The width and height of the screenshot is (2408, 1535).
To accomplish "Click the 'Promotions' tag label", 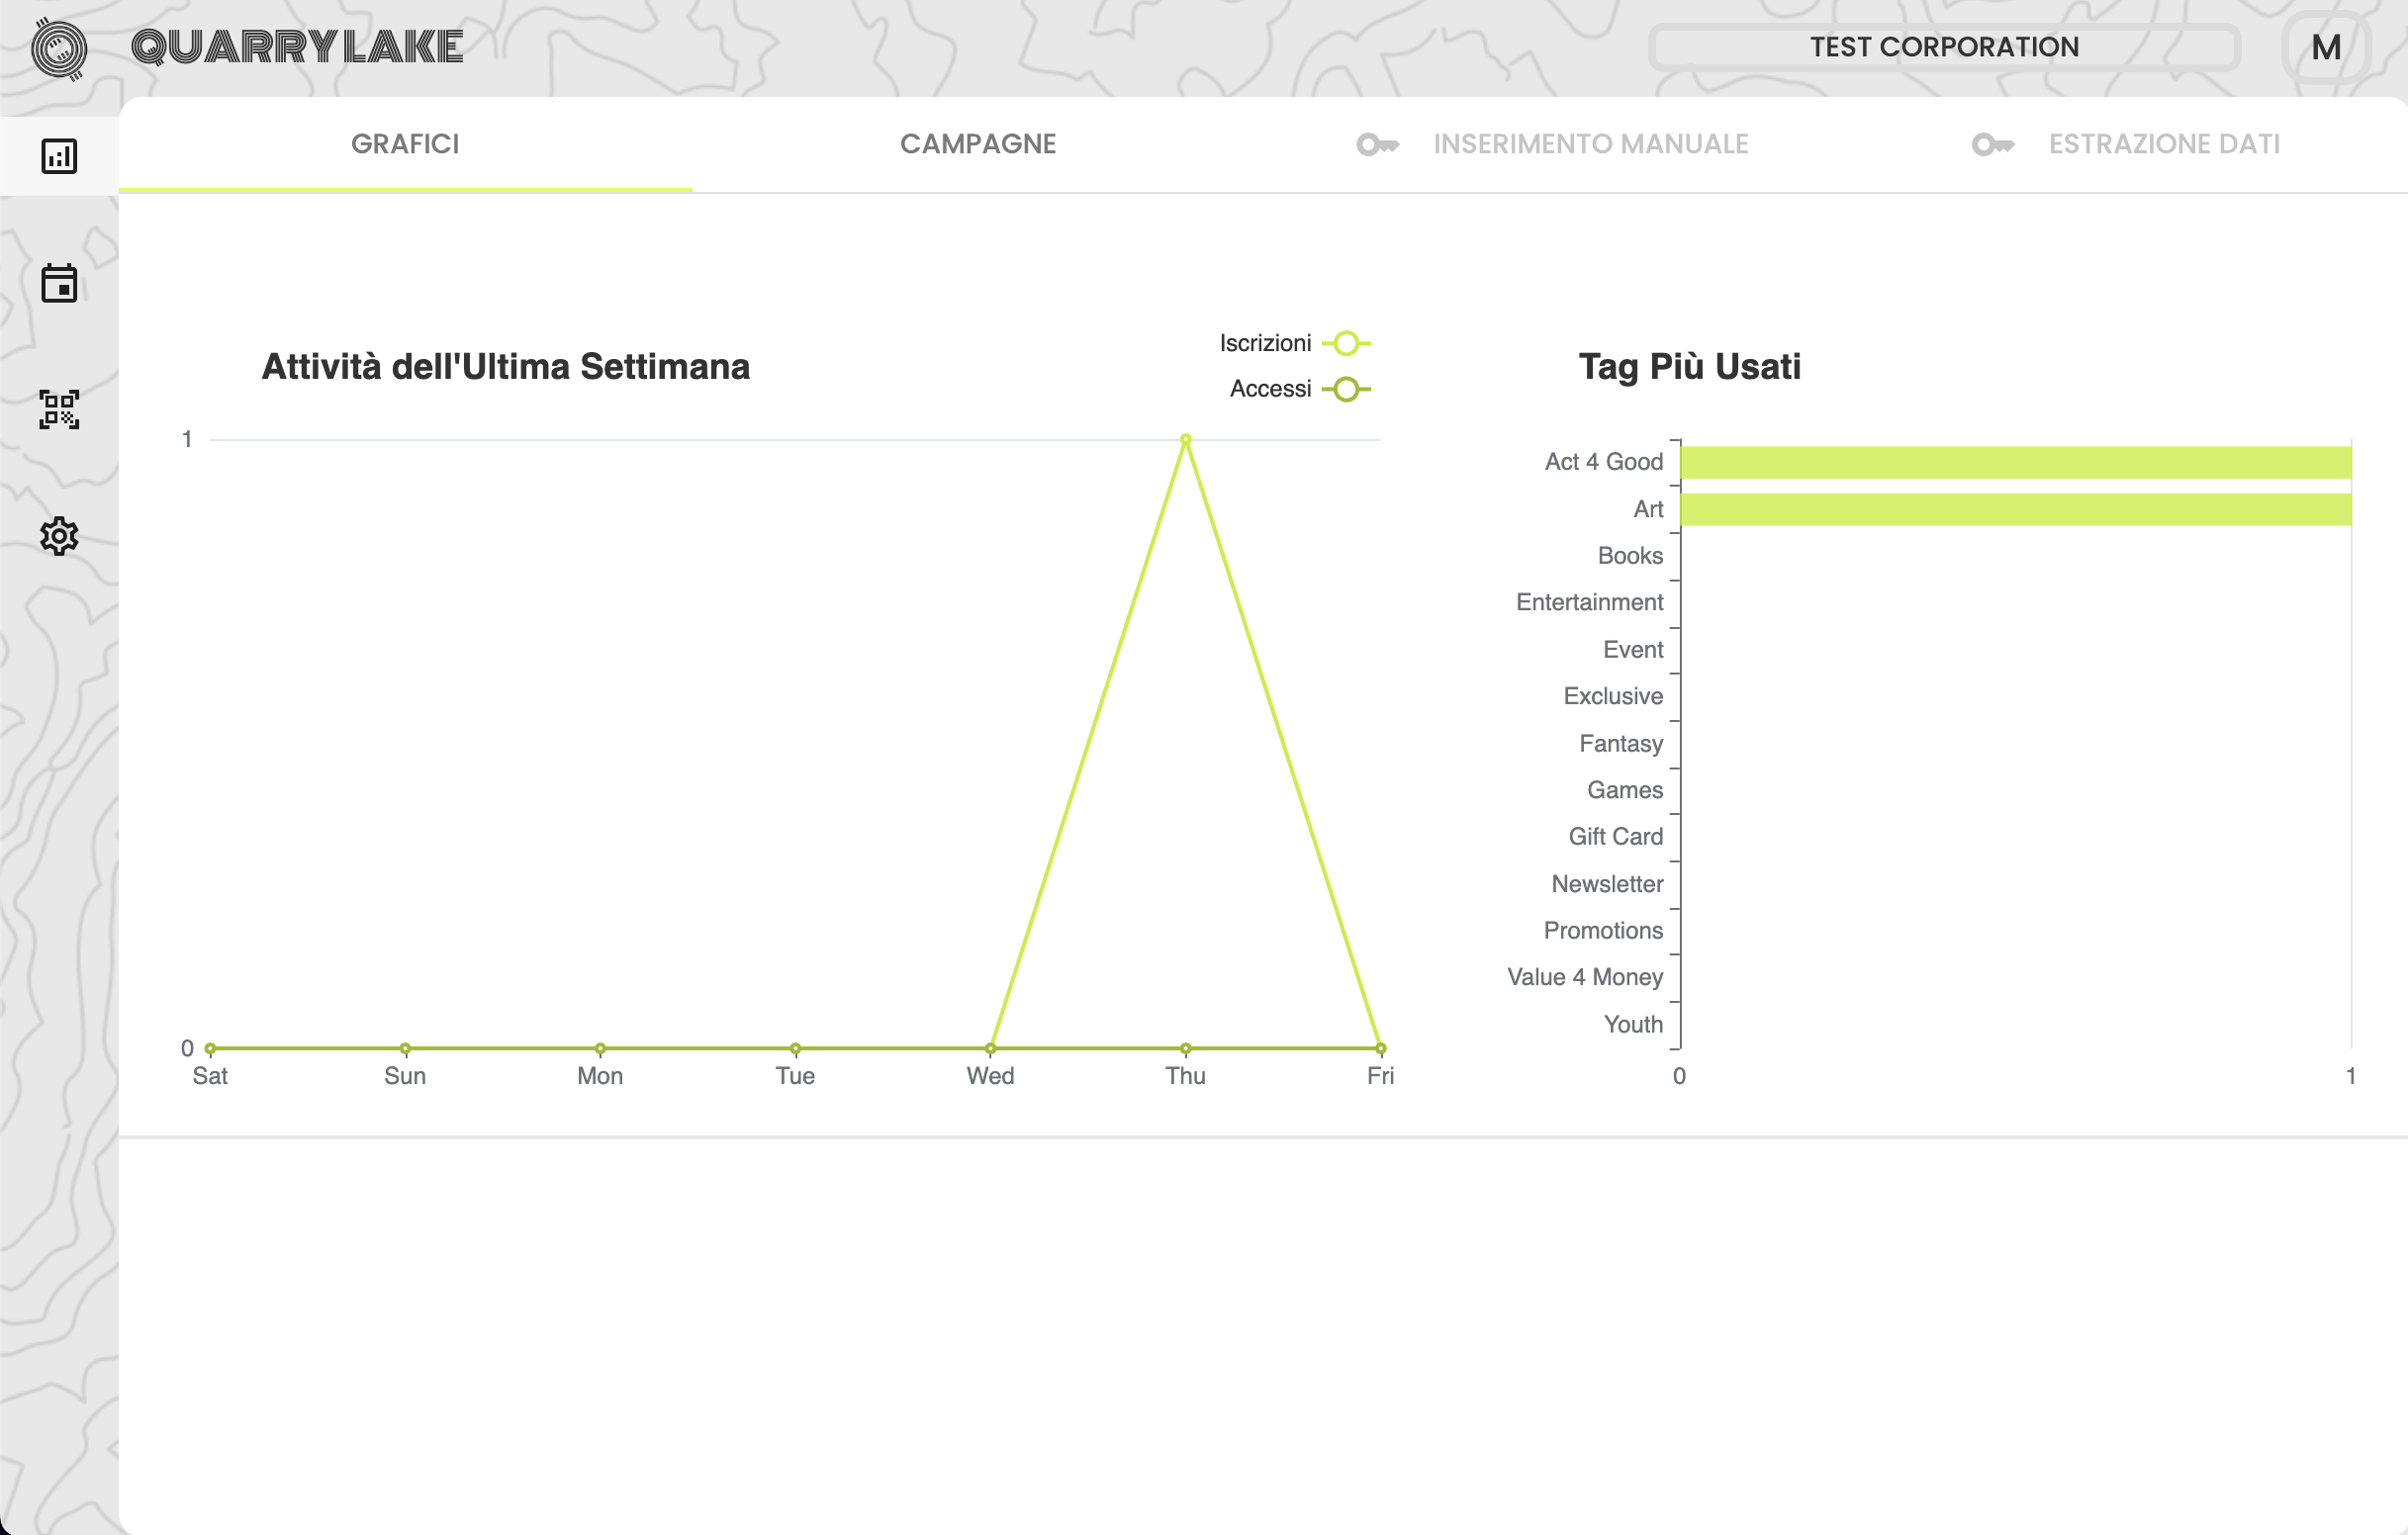I will (x=1603, y=931).
